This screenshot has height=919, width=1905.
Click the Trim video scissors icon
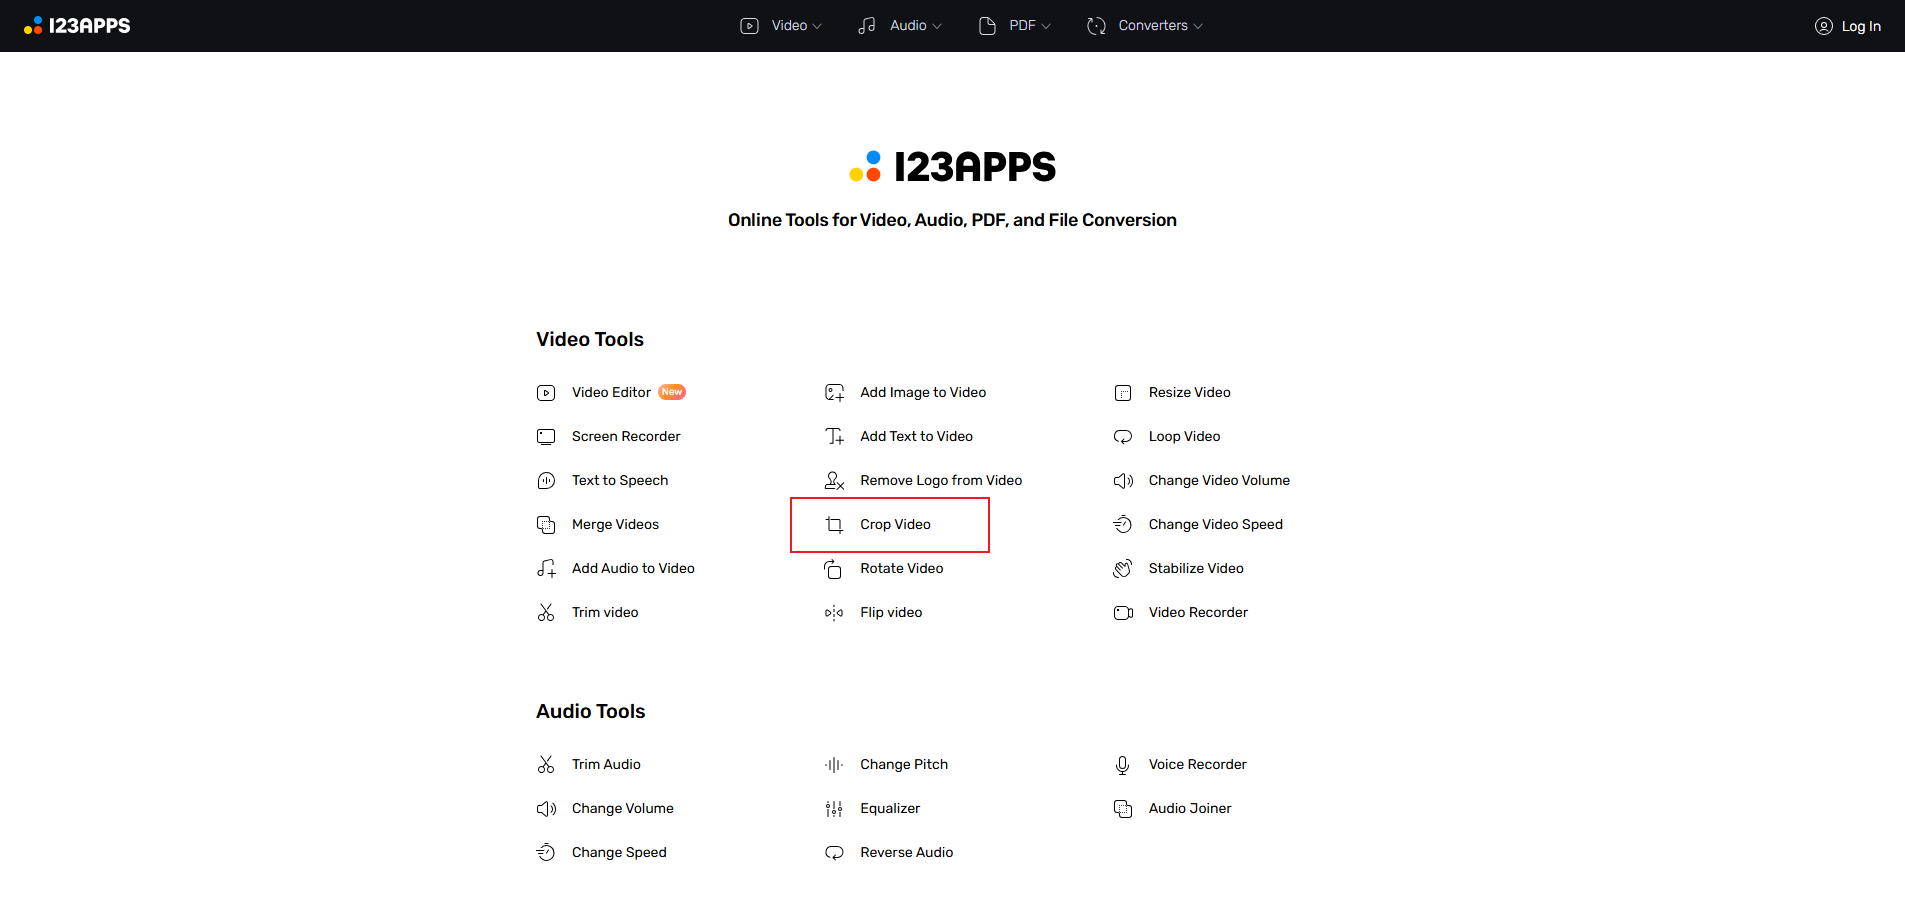546,613
